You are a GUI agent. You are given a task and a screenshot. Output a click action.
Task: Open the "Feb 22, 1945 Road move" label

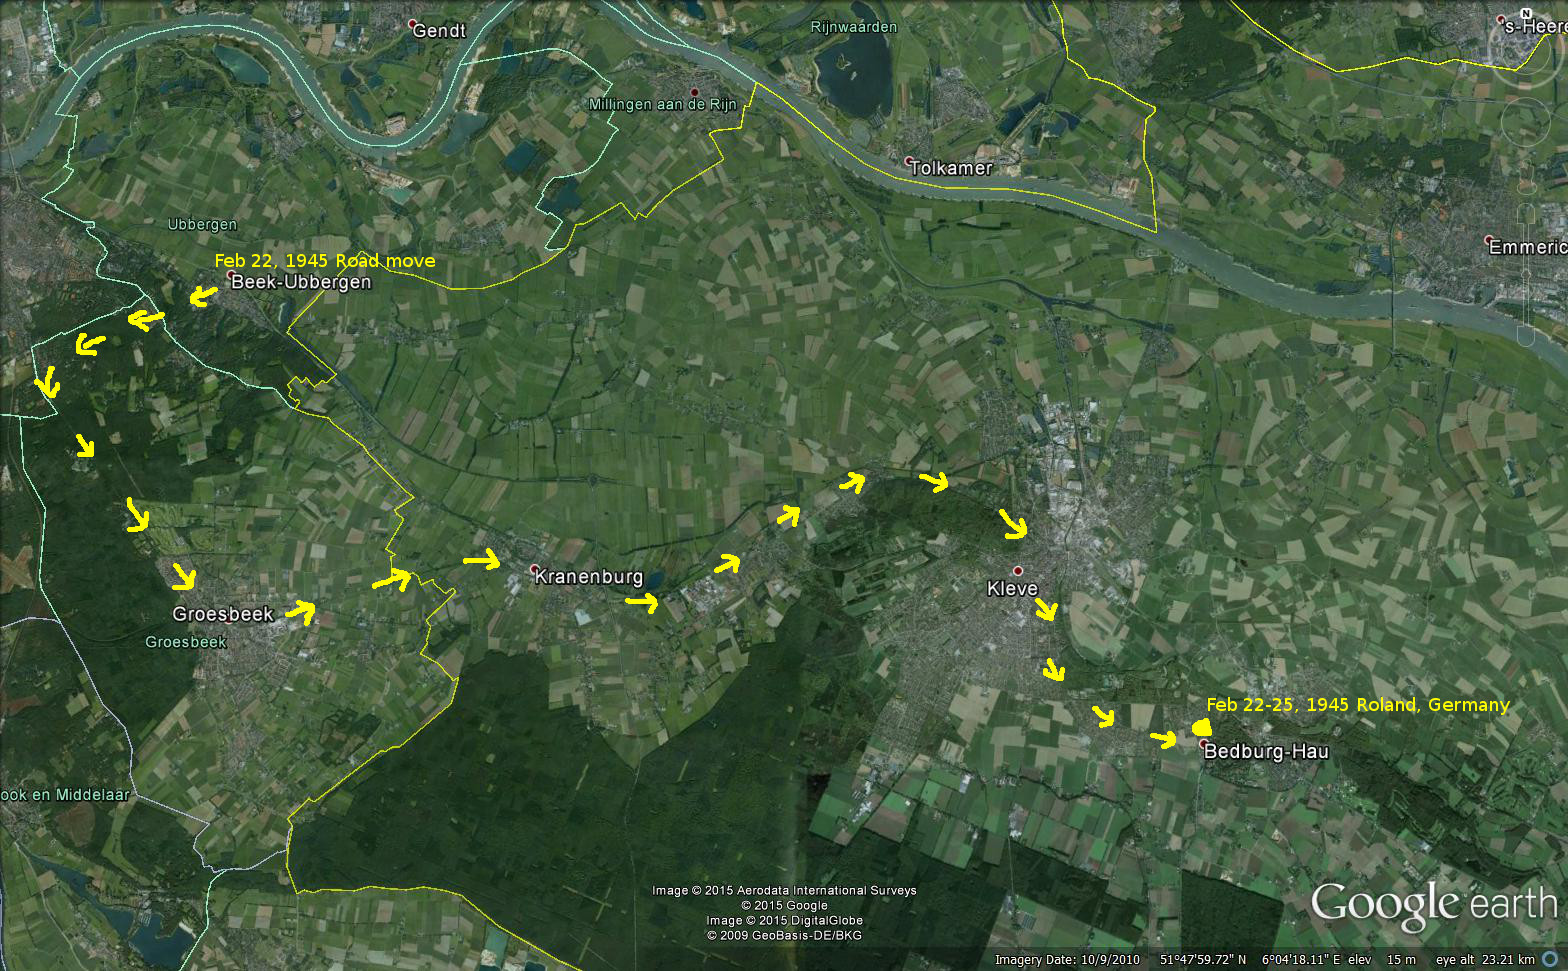point(325,261)
